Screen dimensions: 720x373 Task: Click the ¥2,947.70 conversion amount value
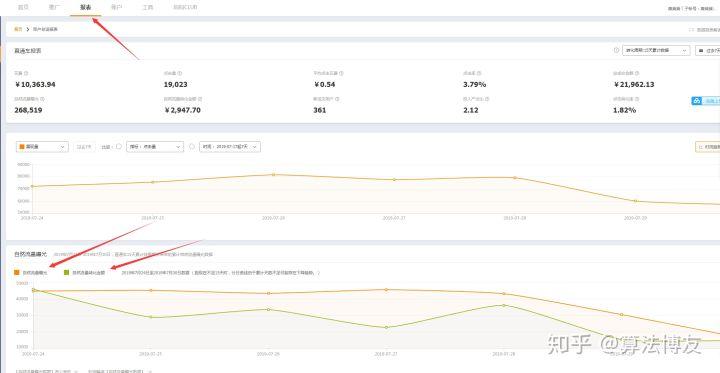pyautogui.click(x=182, y=110)
